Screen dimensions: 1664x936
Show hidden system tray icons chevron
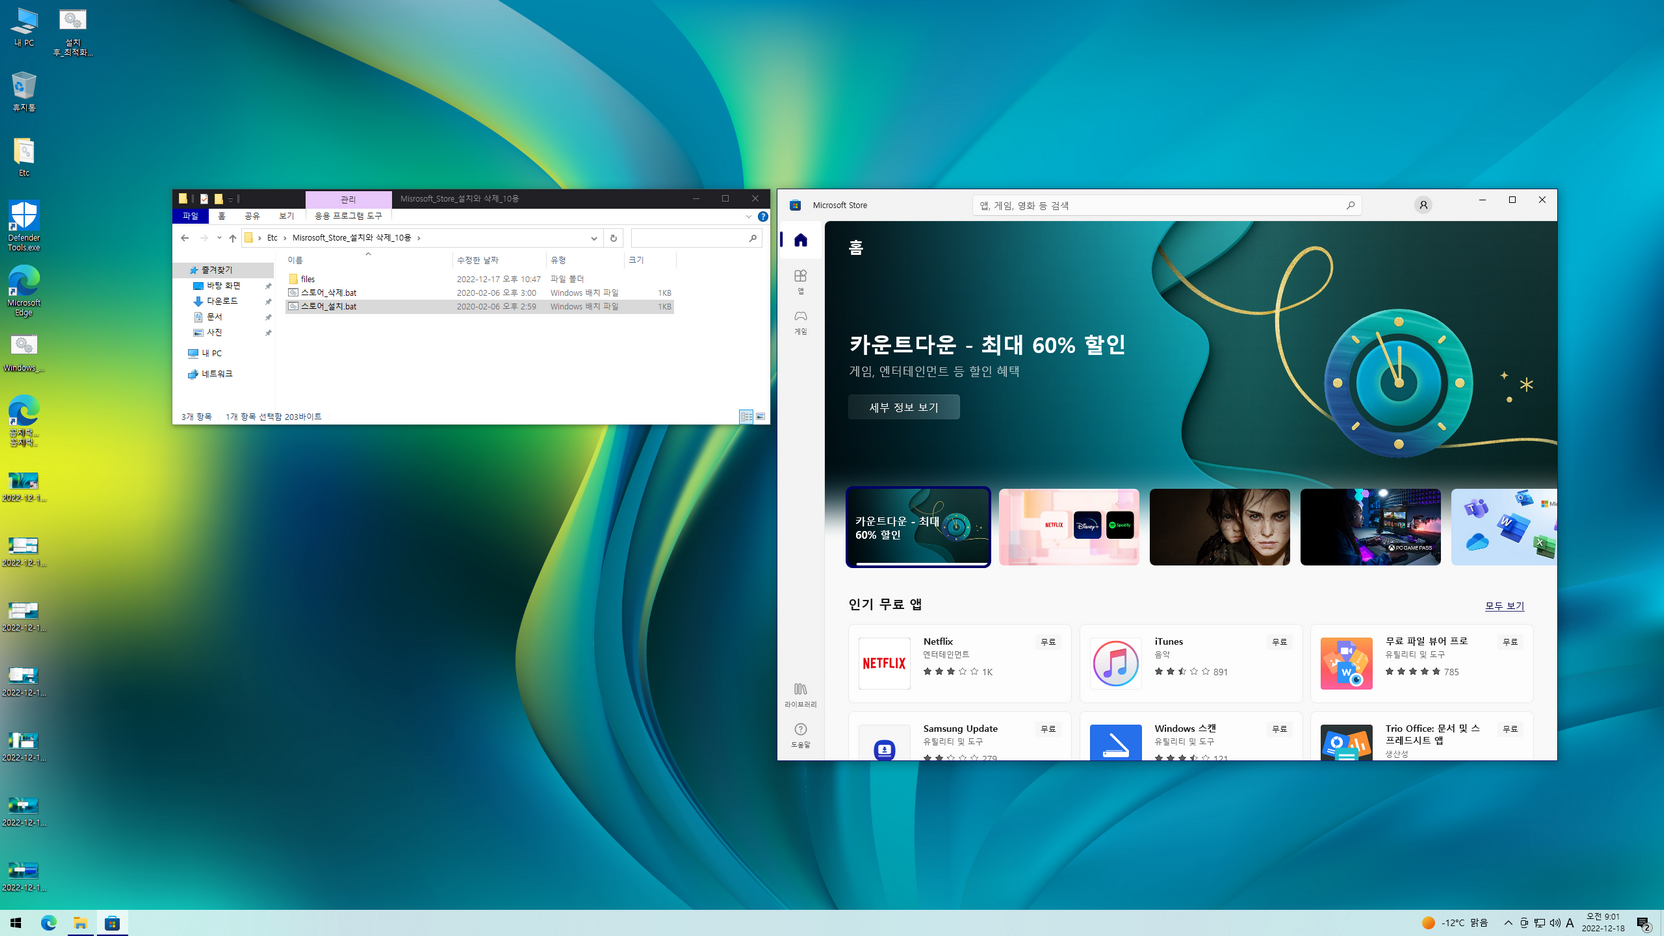point(1508,923)
